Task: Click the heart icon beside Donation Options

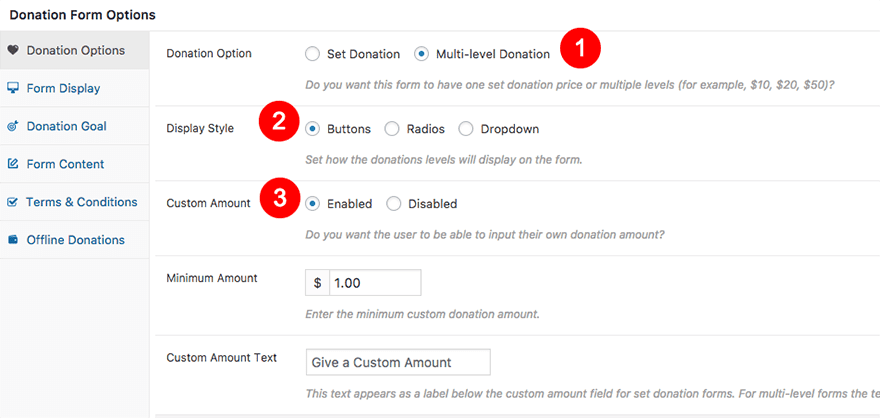Action: pos(12,50)
